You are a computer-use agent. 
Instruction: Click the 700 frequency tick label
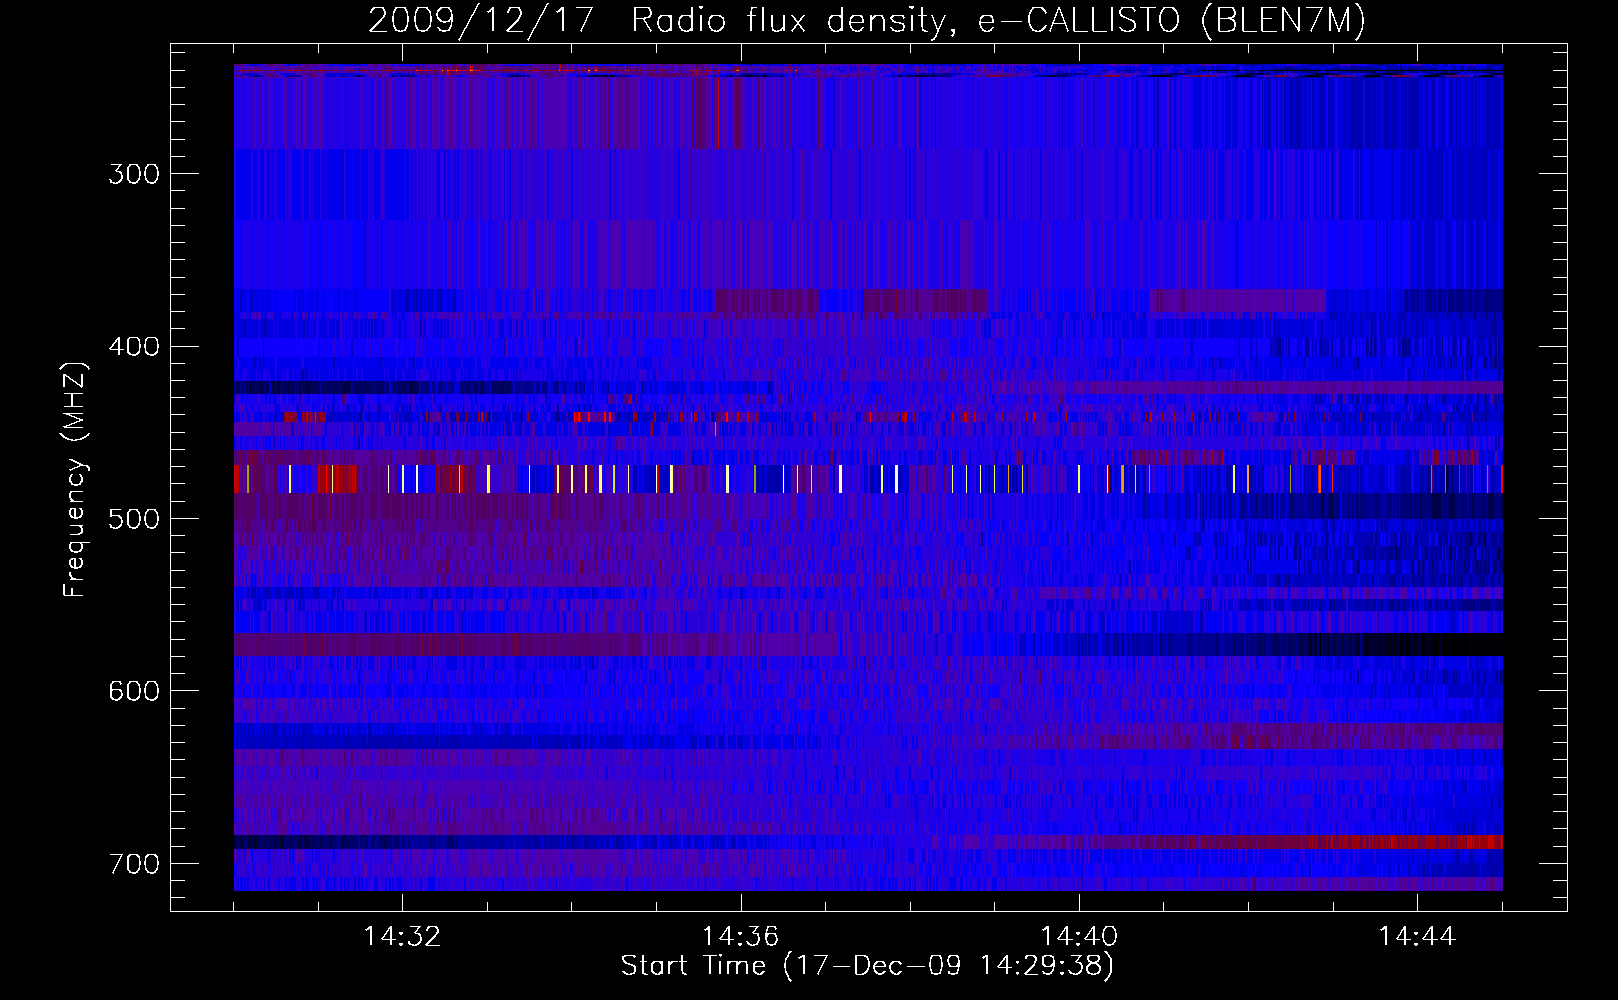134,864
